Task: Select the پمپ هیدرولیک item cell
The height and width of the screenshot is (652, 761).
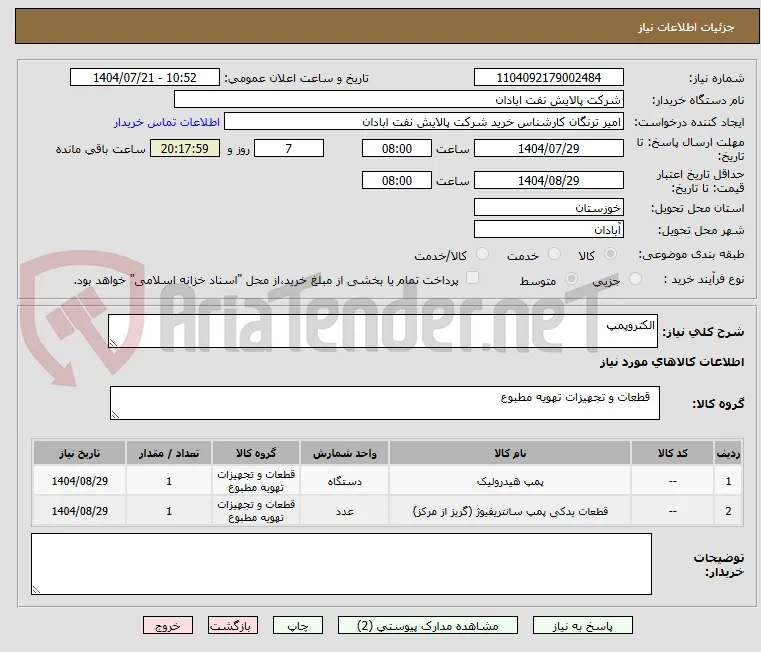Action: (510, 481)
